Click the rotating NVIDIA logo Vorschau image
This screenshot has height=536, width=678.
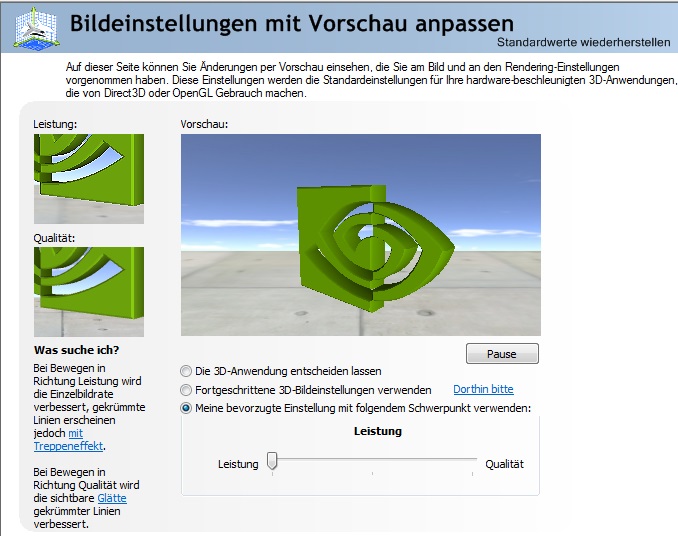[x=361, y=235]
